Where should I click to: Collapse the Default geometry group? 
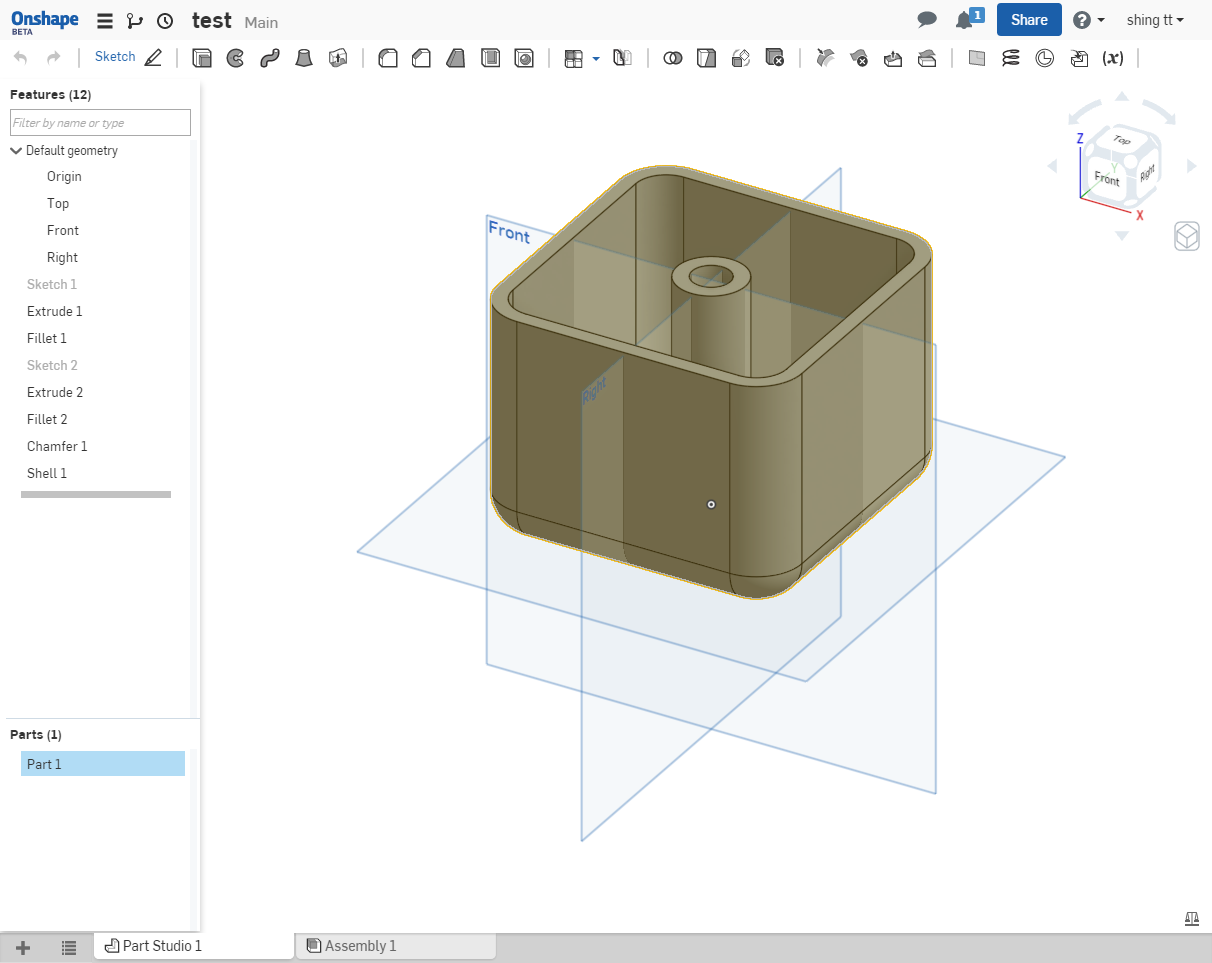click(x=16, y=151)
